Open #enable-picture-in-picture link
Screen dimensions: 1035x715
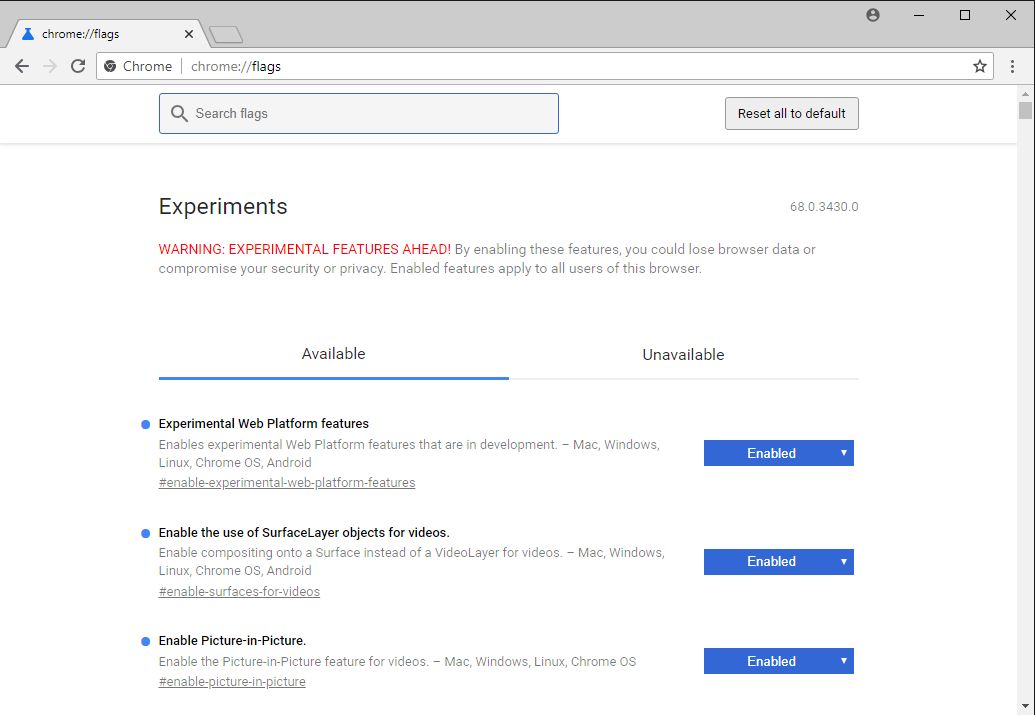click(x=232, y=681)
